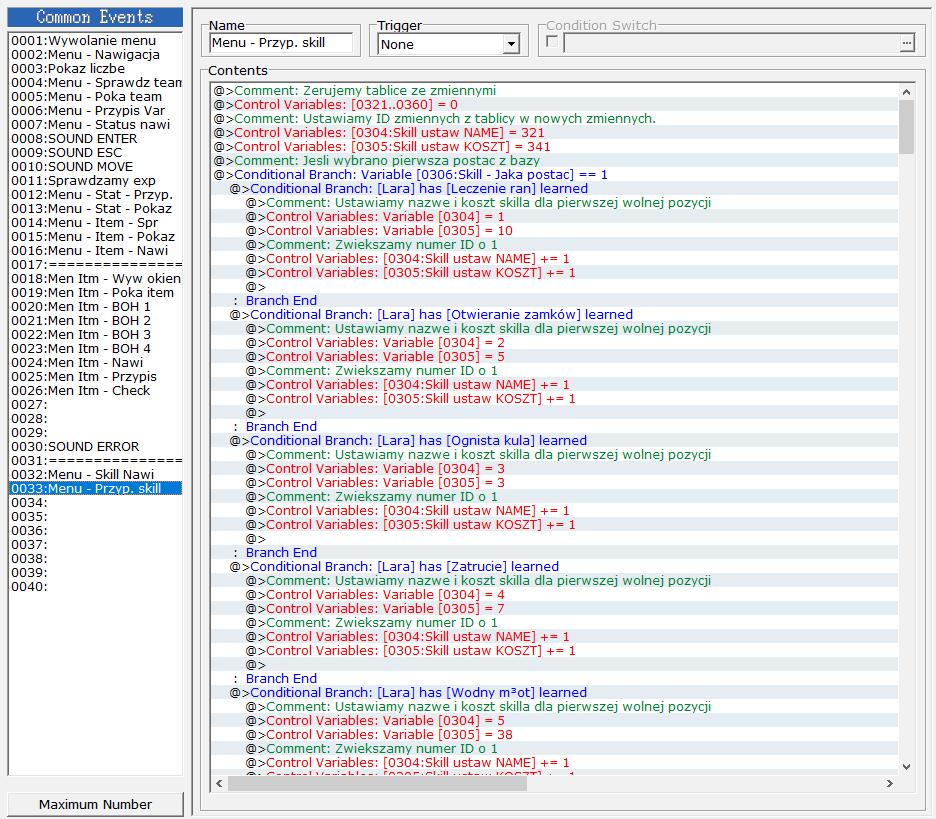This screenshot has height=819, width=936.
Task: Select event 0004:Menu - Sprawdz team
Action: 96,82
